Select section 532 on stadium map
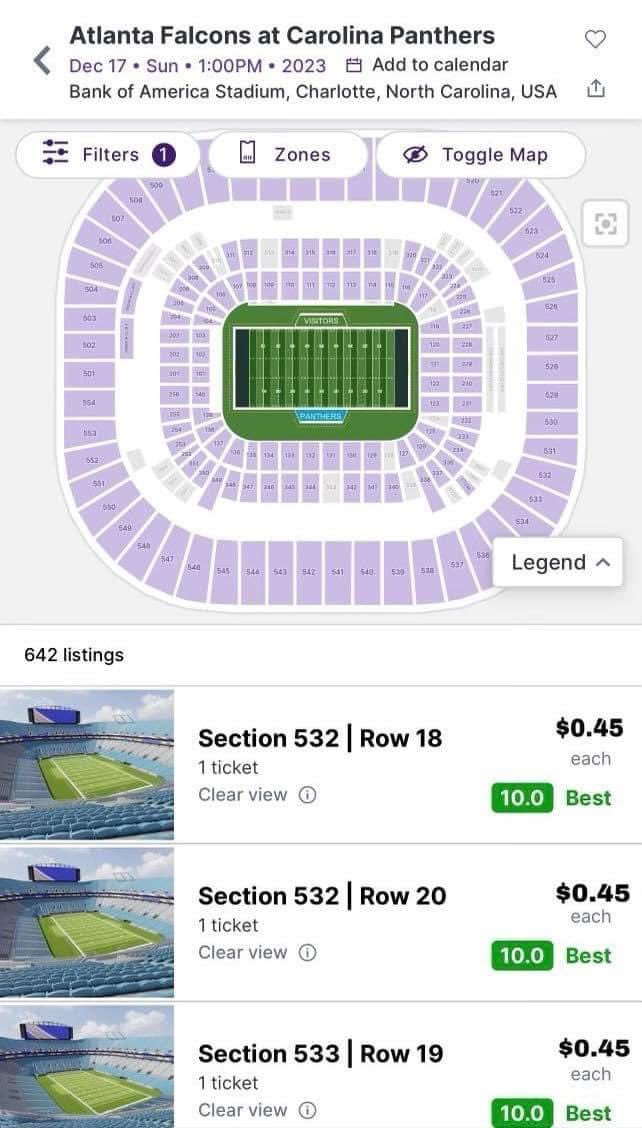Viewport: 642px width, 1128px height. click(545, 476)
